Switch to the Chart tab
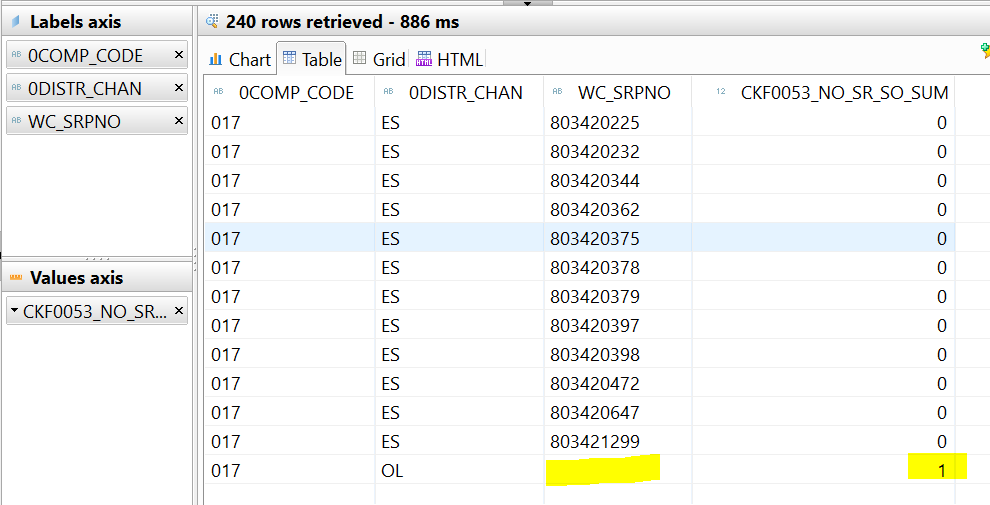The height and width of the screenshot is (505, 990). (239, 60)
